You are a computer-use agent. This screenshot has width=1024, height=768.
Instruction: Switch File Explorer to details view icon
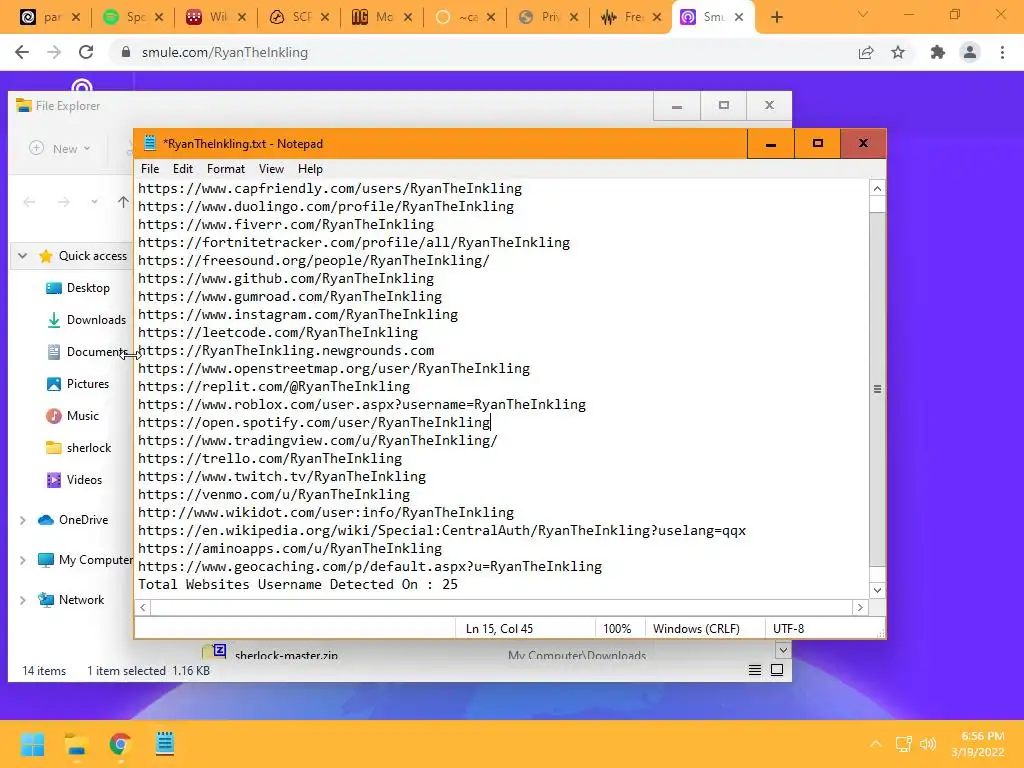[x=755, y=670]
